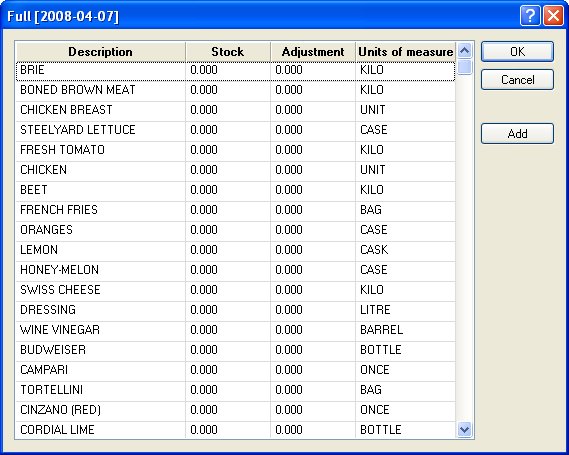Viewport: 569px width, 455px height.
Task: Click the OK button
Action: pyautogui.click(x=517, y=52)
